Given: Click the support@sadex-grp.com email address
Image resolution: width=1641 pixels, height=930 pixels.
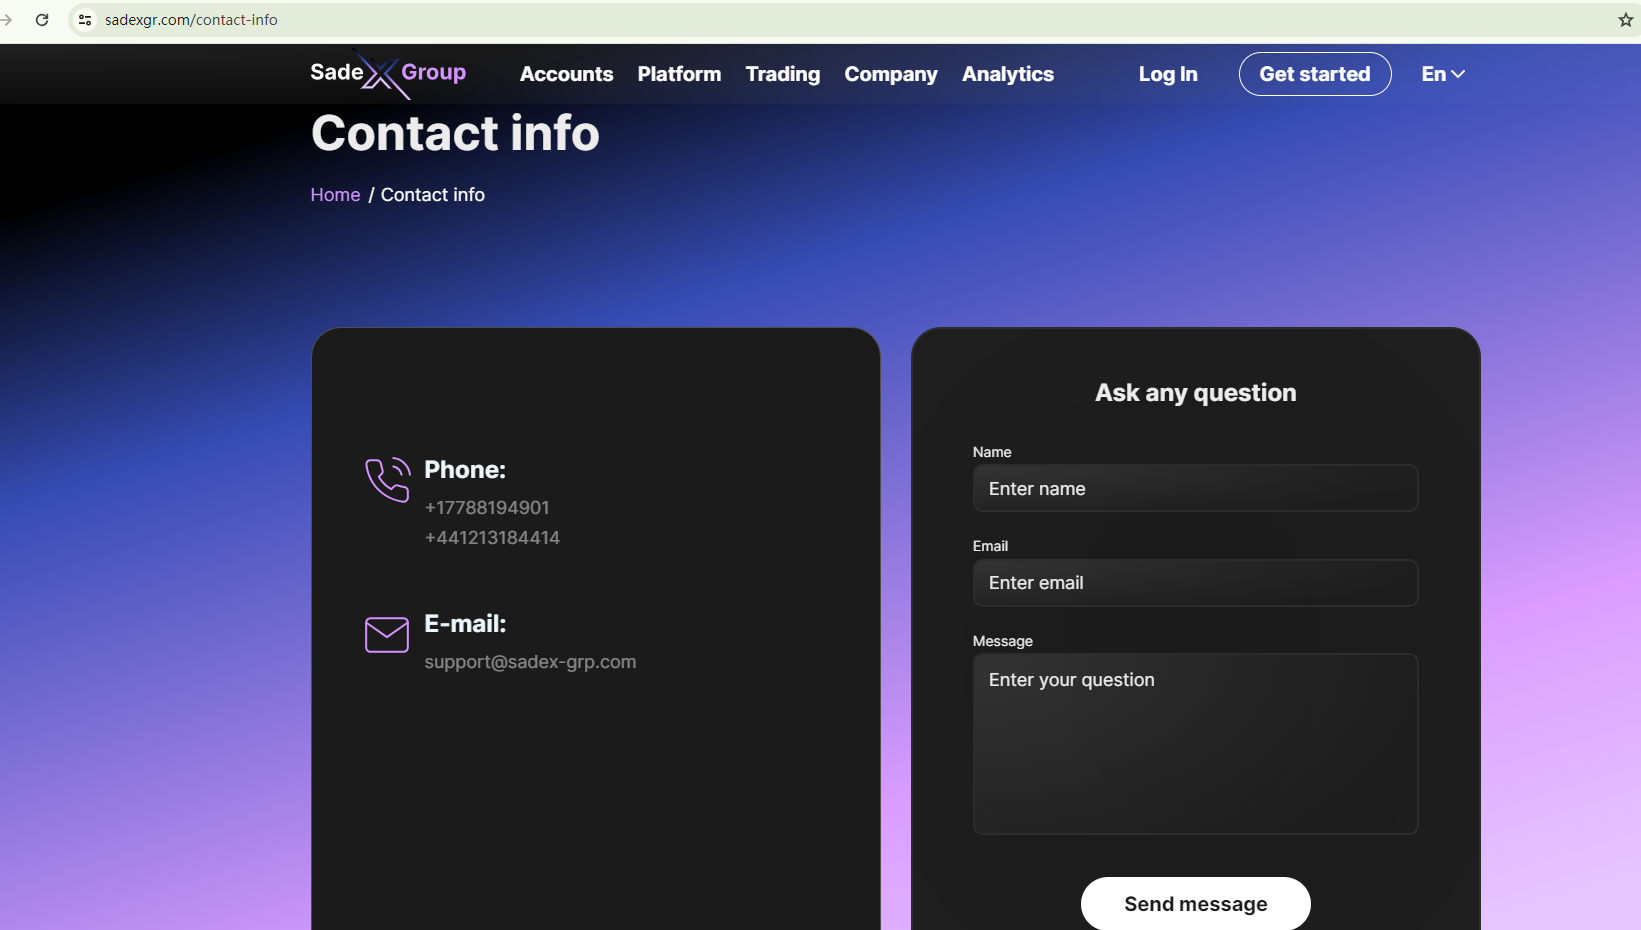Looking at the screenshot, I should pyautogui.click(x=530, y=662).
